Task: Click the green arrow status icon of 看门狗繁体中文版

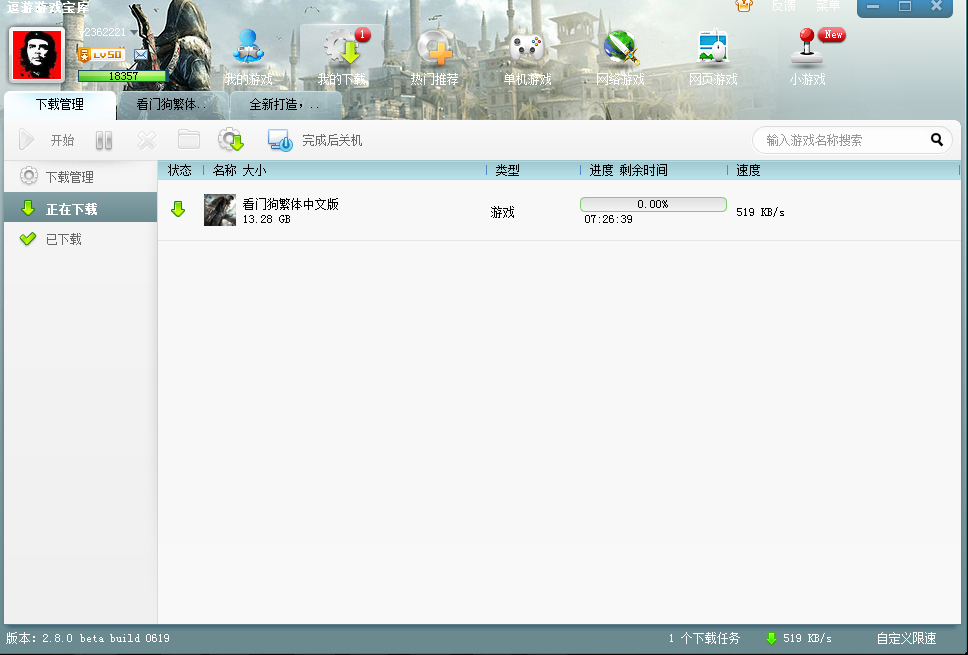Action: click(178, 209)
